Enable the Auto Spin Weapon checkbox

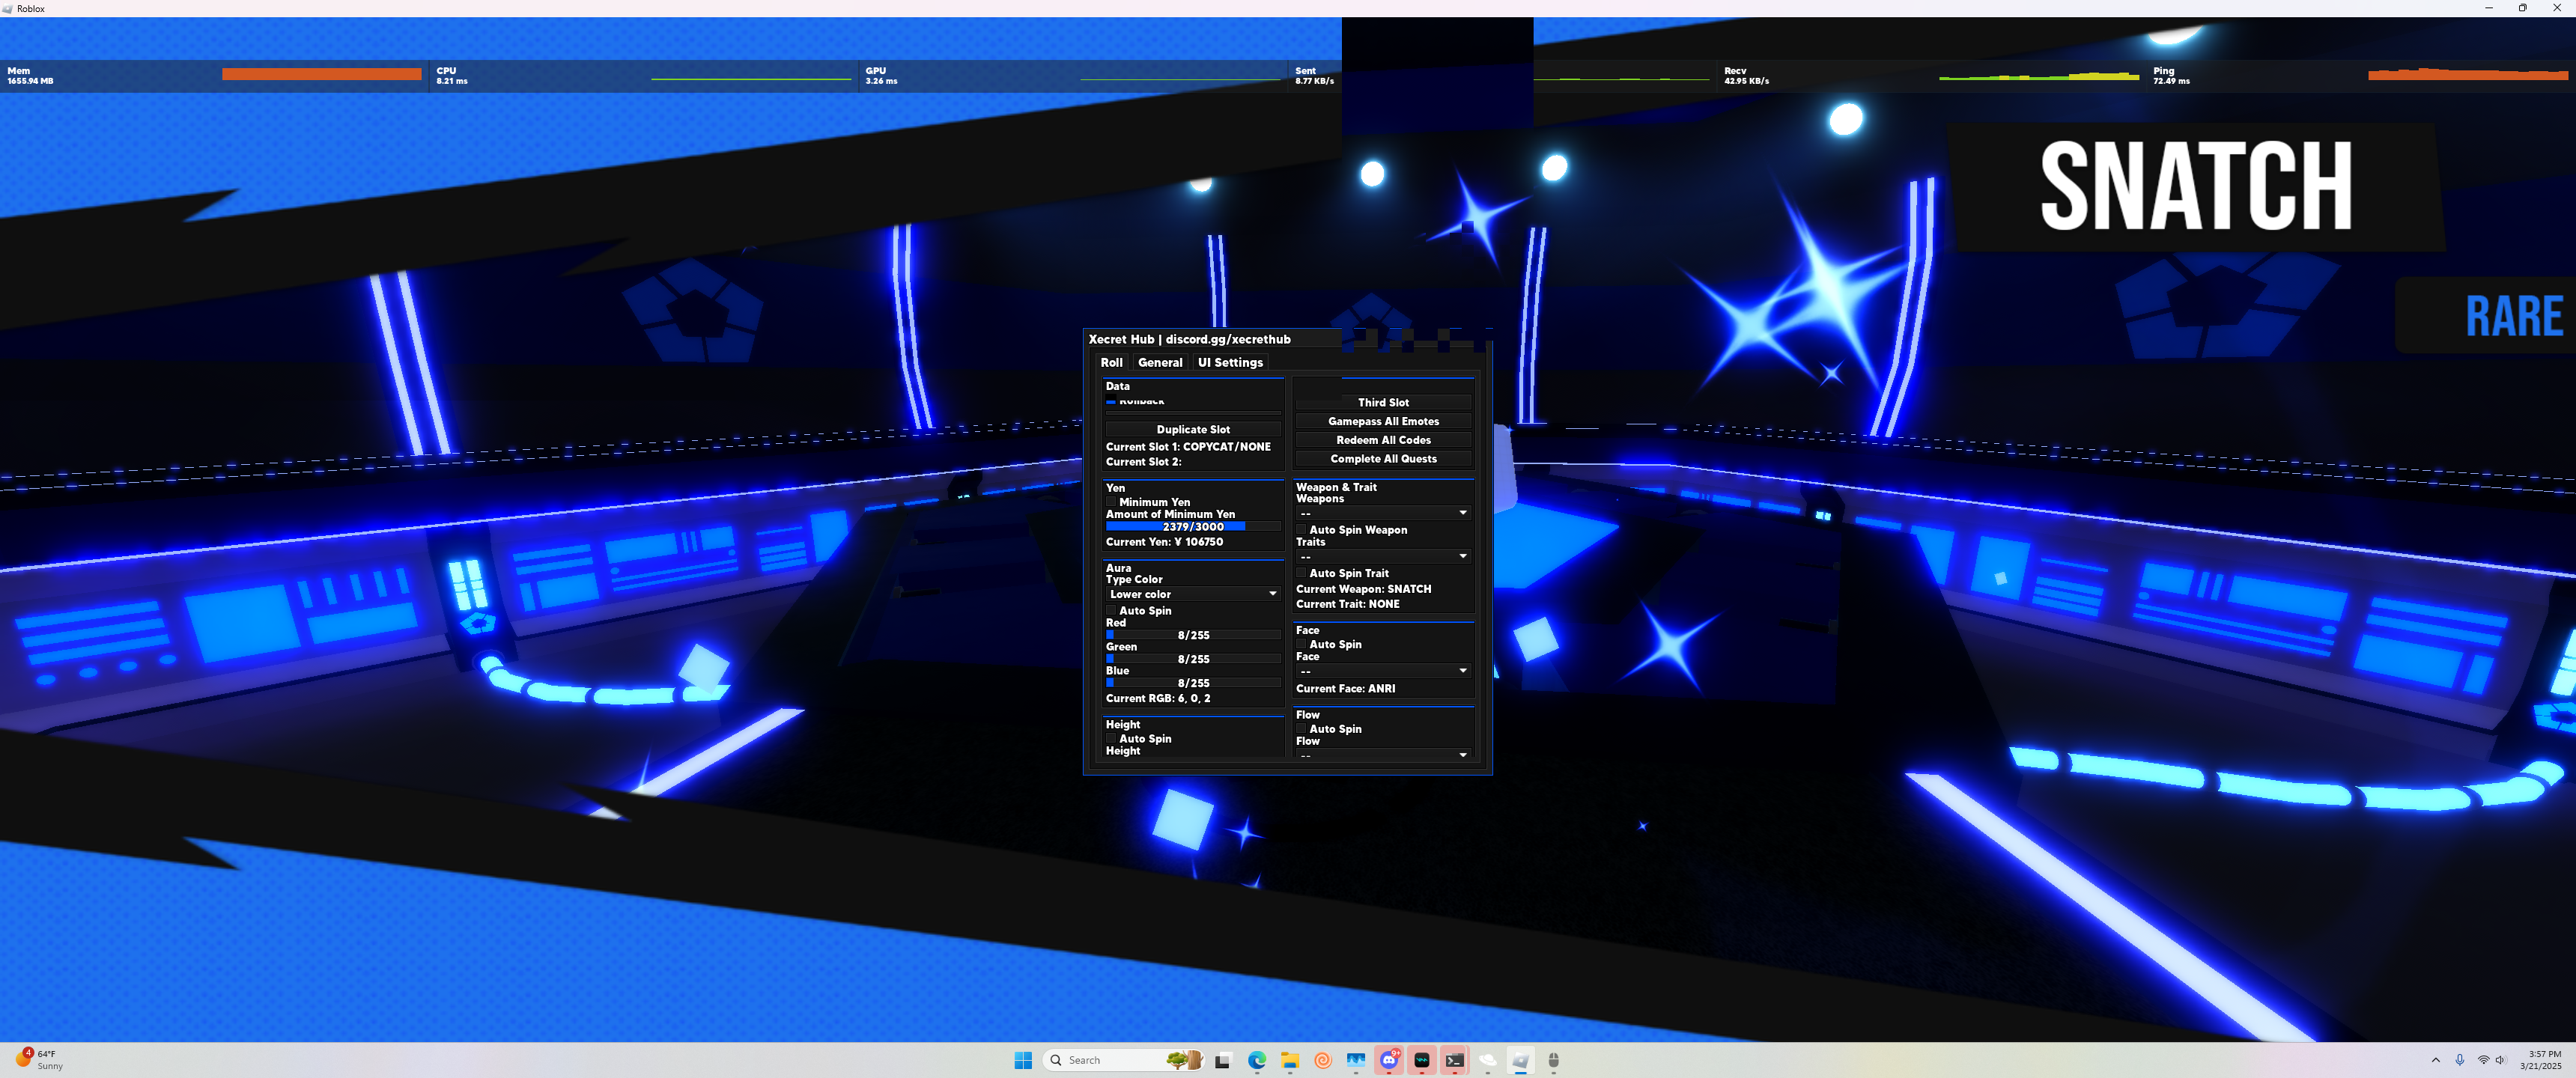tap(1302, 530)
